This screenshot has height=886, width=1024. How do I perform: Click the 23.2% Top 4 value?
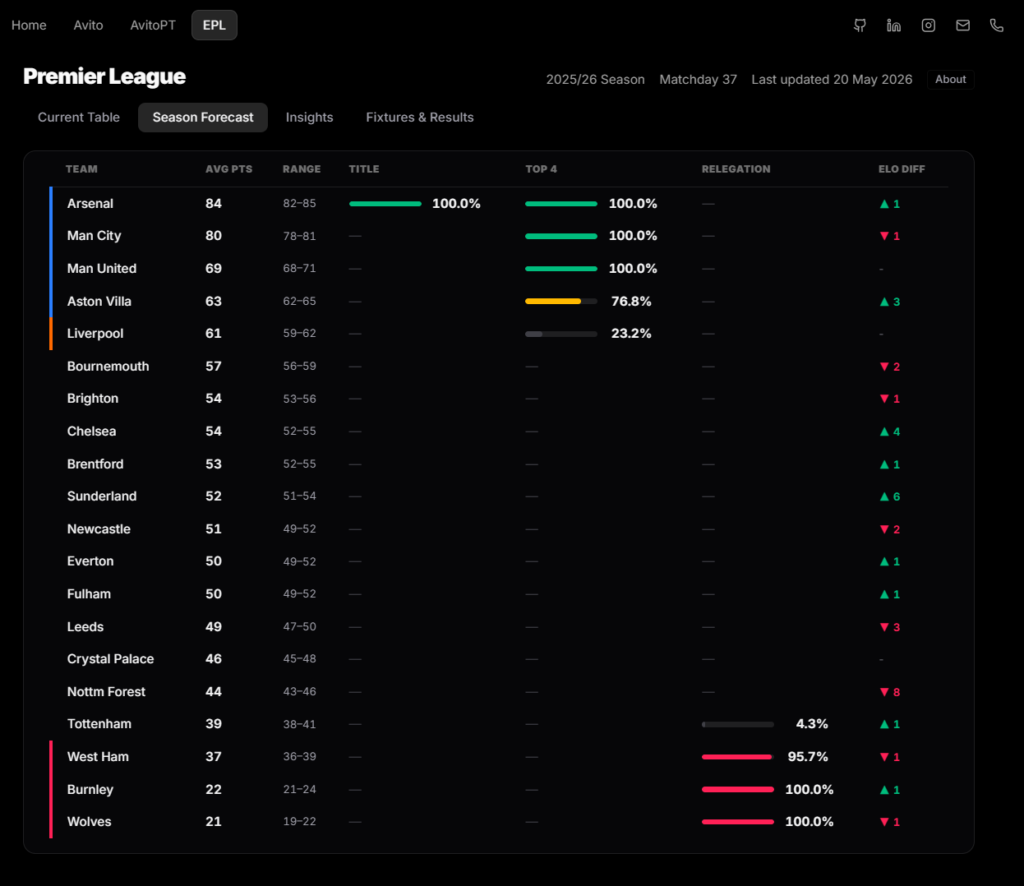[x=631, y=334]
